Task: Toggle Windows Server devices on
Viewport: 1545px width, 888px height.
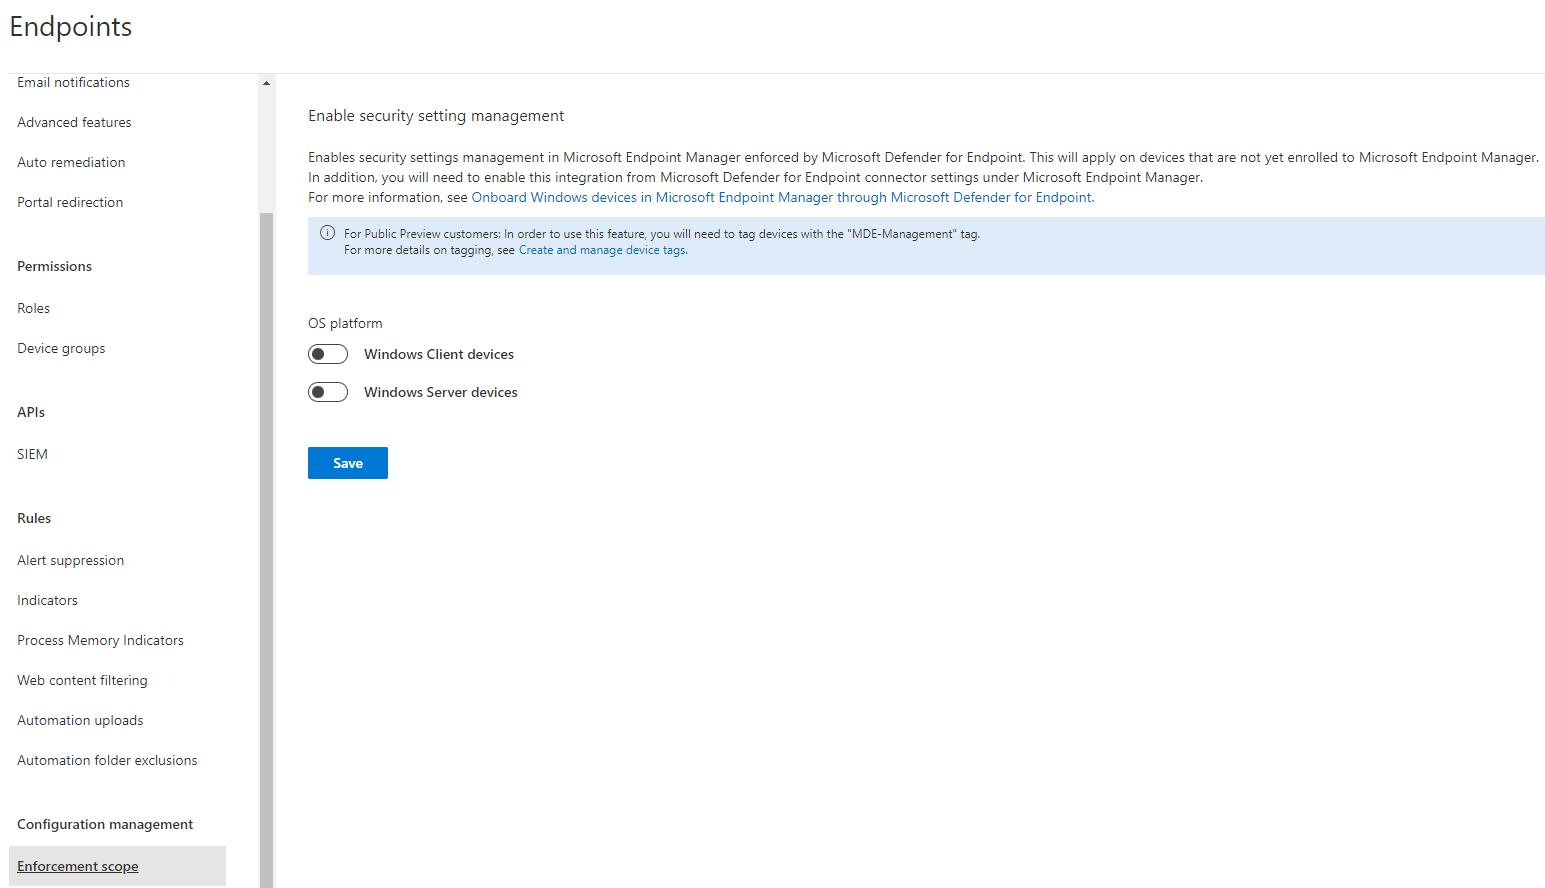Action: coord(328,391)
